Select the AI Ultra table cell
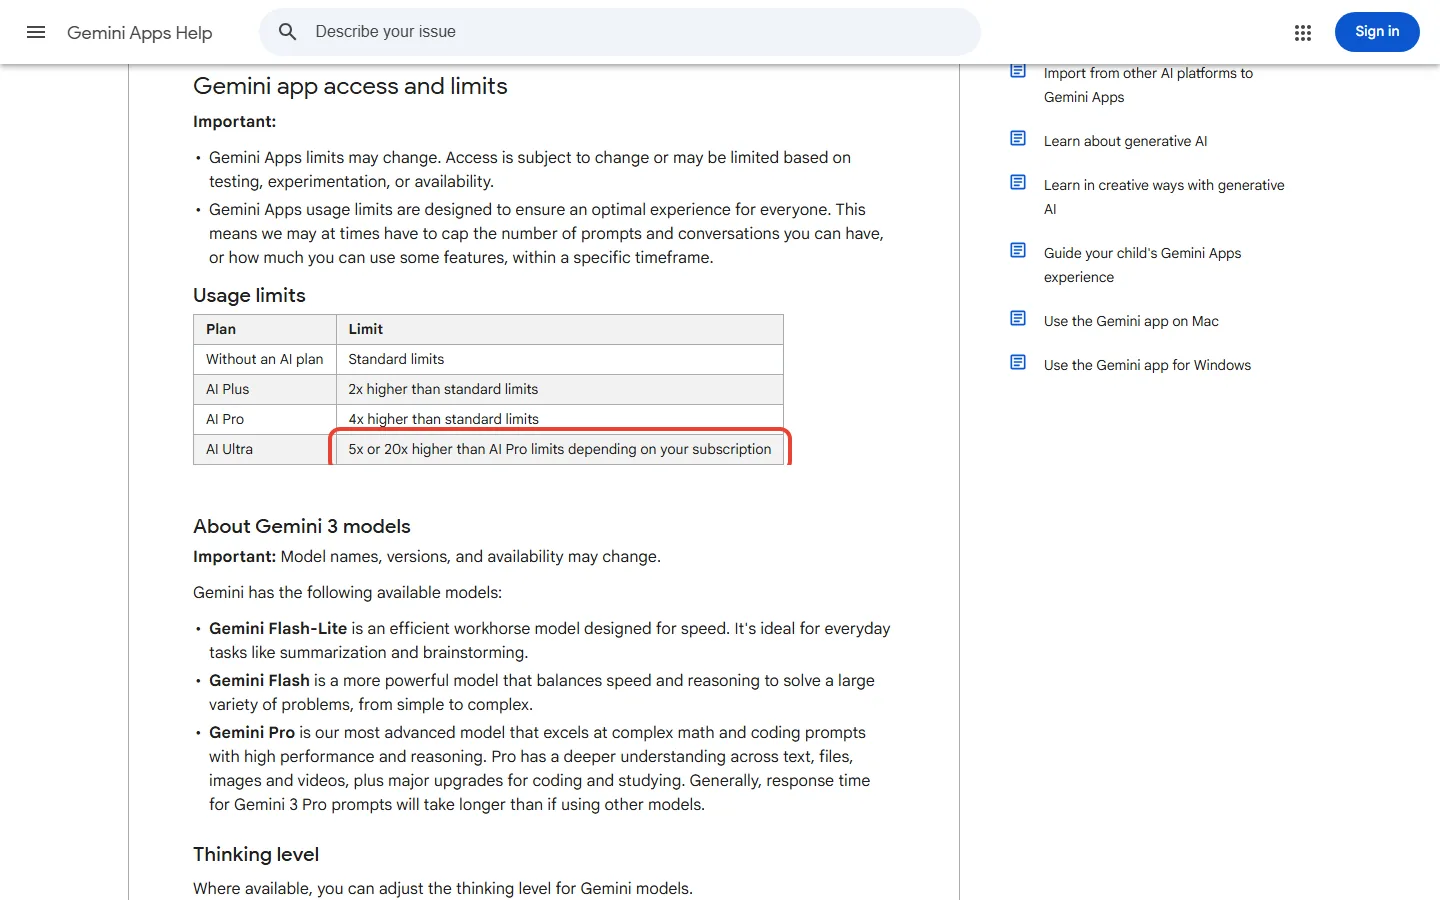The image size is (1440, 900). coord(265,449)
